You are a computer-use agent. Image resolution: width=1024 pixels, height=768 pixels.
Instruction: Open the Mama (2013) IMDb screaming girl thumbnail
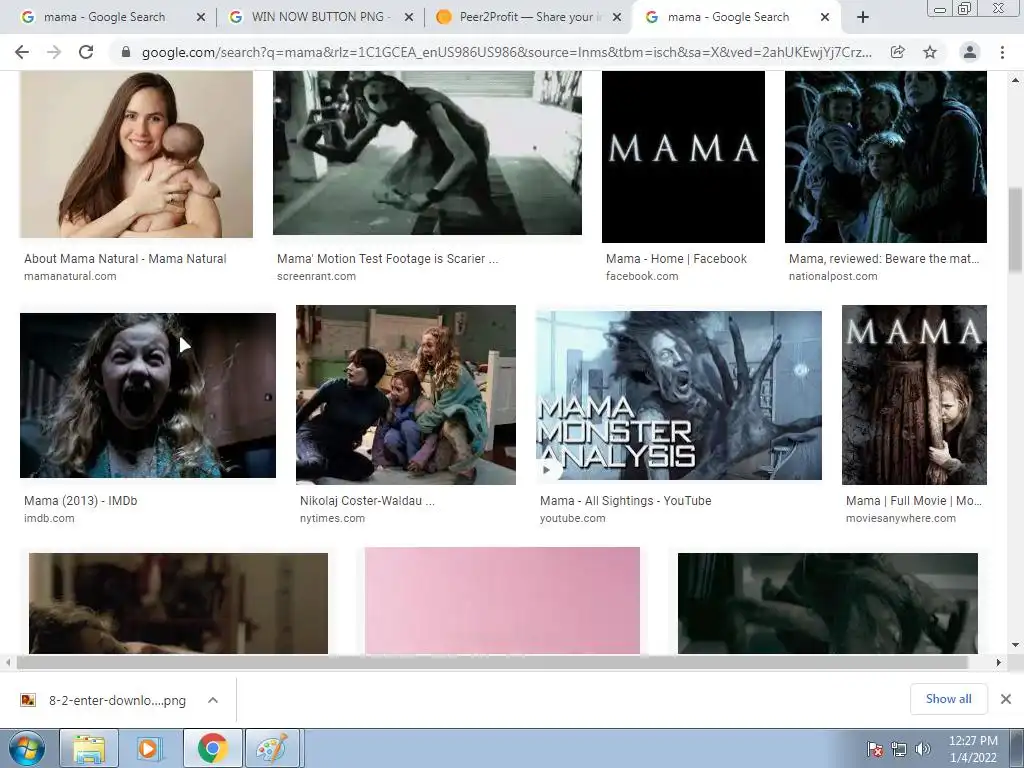(x=148, y=395)
